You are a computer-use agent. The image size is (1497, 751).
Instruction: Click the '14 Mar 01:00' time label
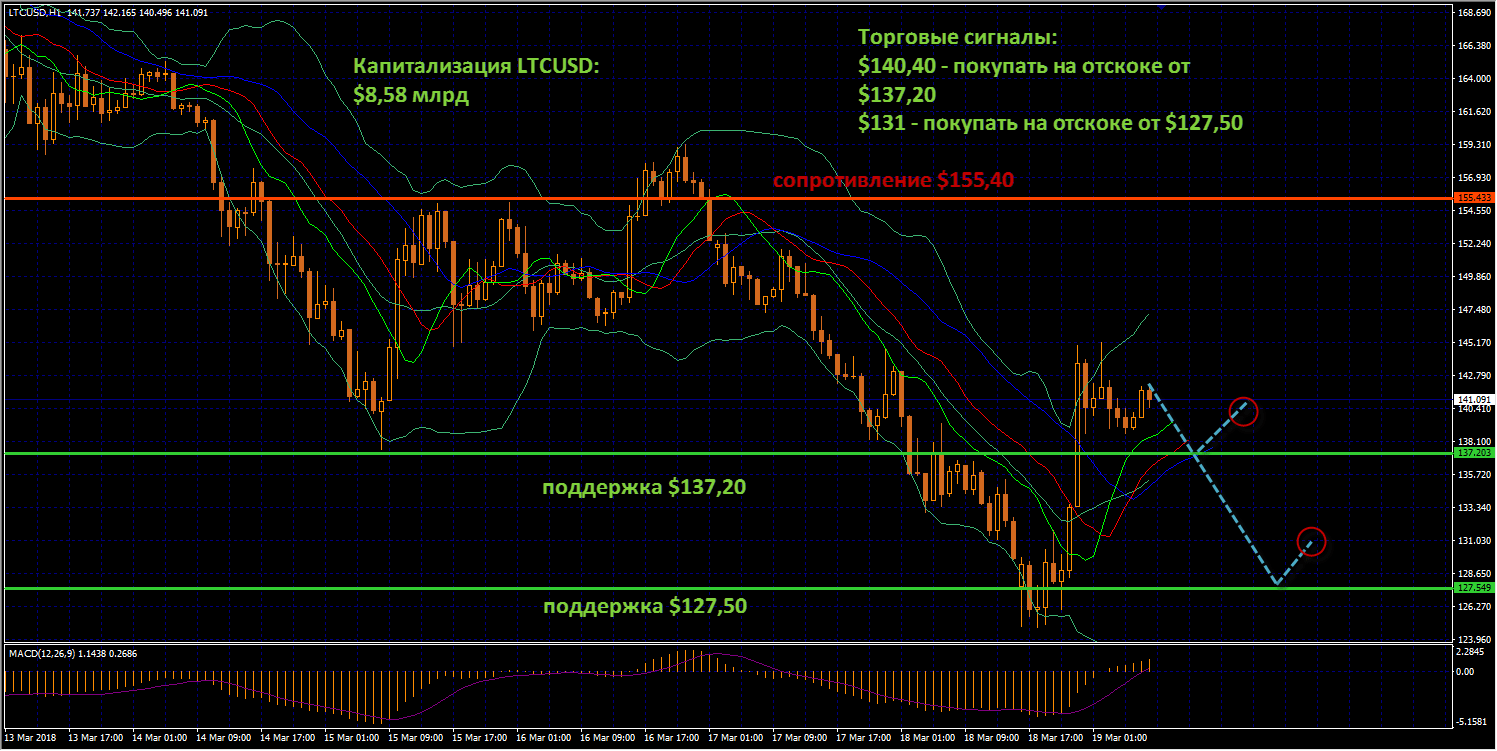click(159, 737)
